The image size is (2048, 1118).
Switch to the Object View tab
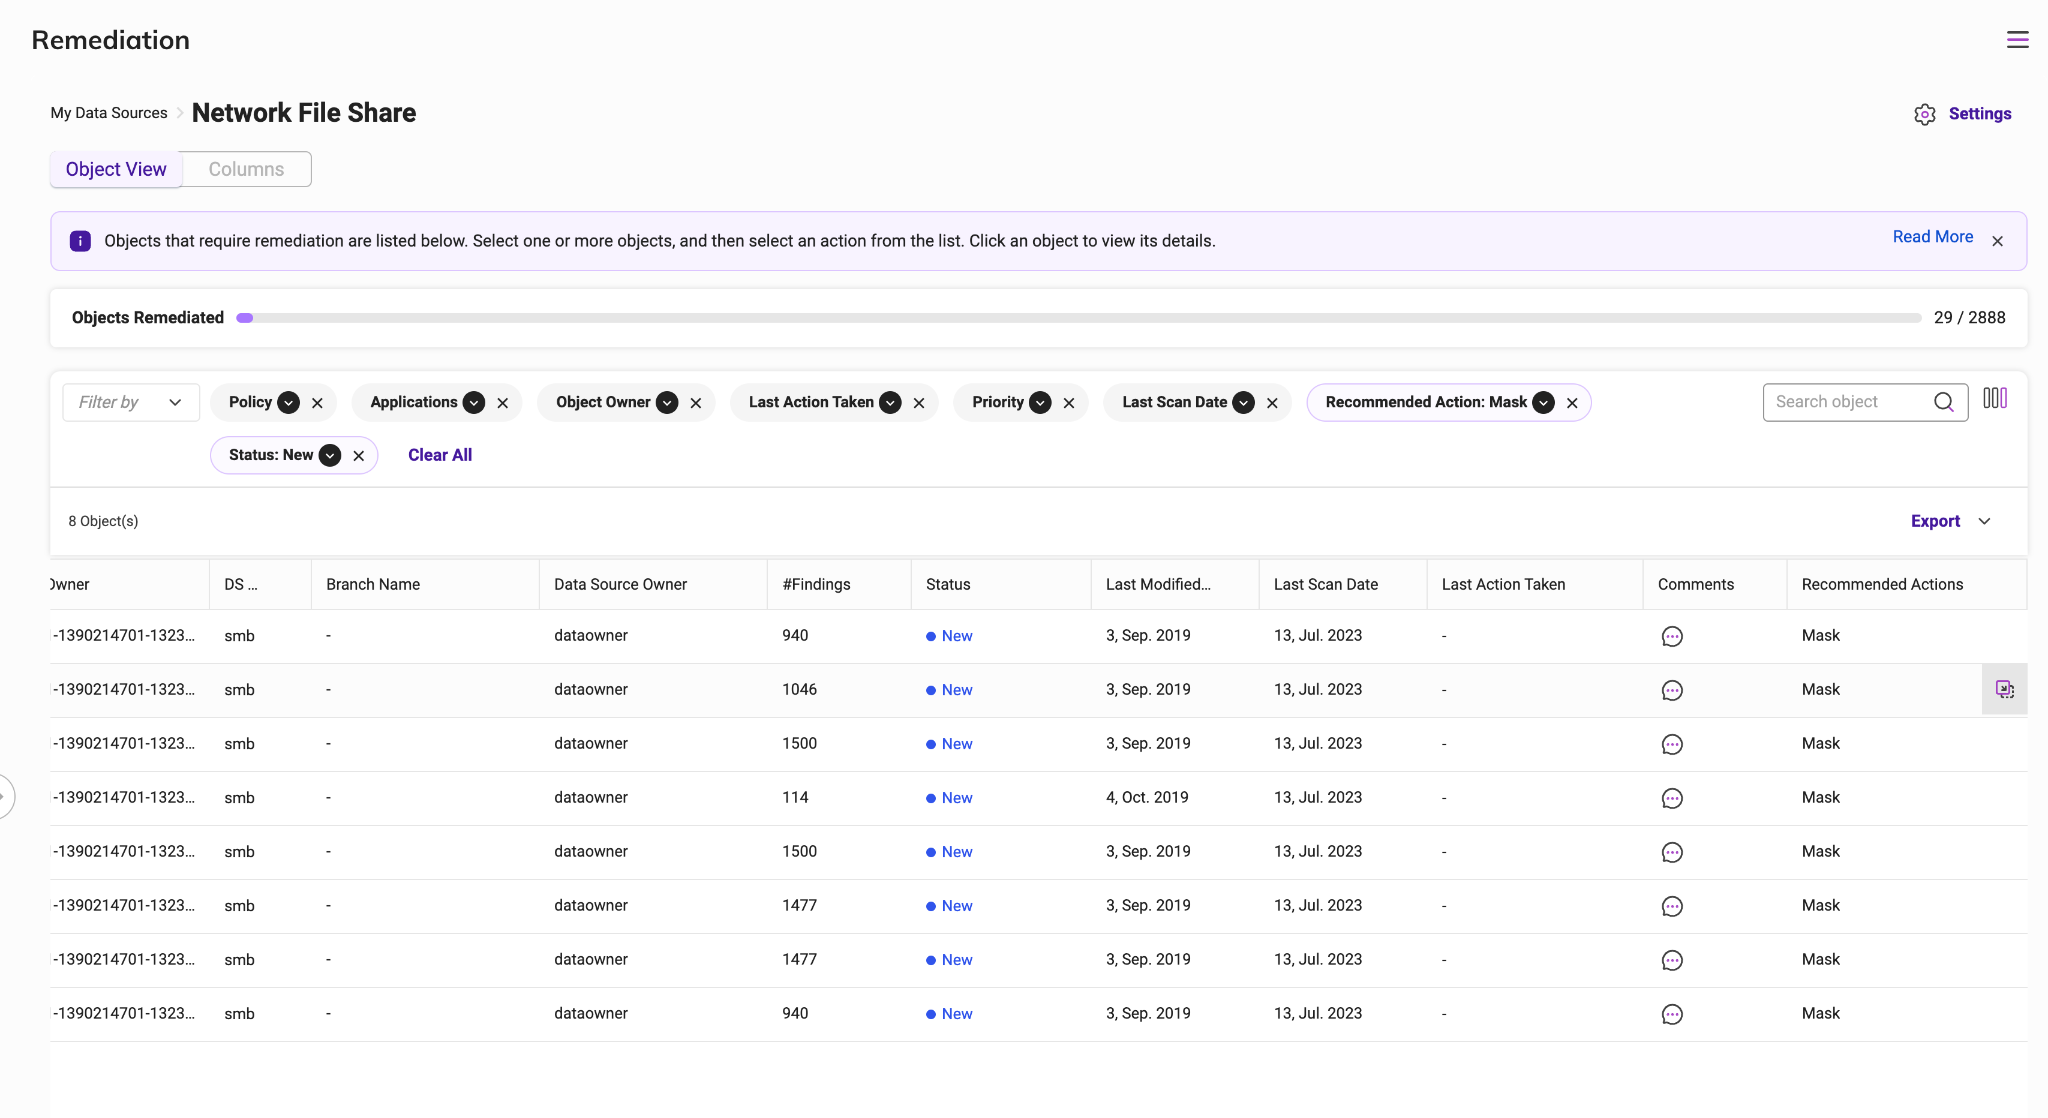(x=116, y=169)
